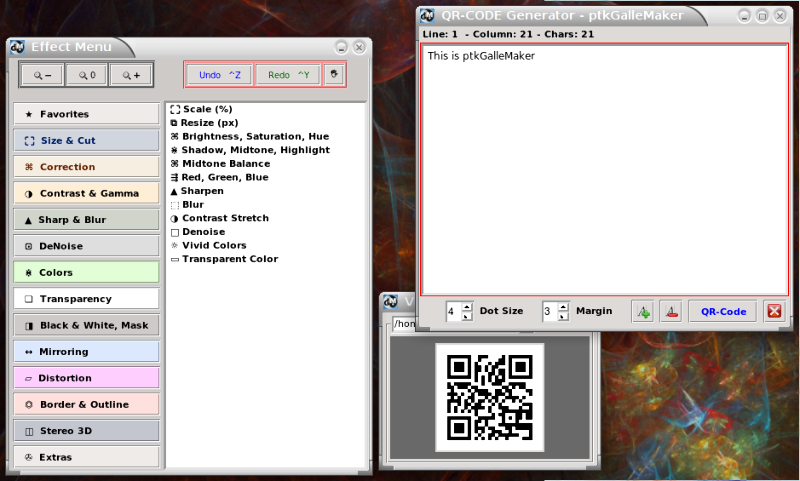Click the Margin value field

(549, 311)
